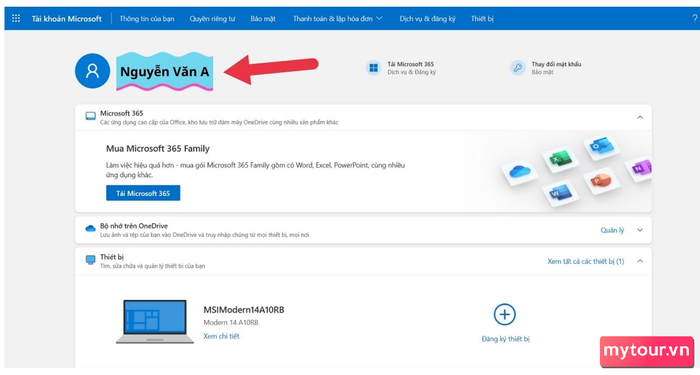
Task: Click the key icon for Thay đổi mật khẩu
Action: 517,68
